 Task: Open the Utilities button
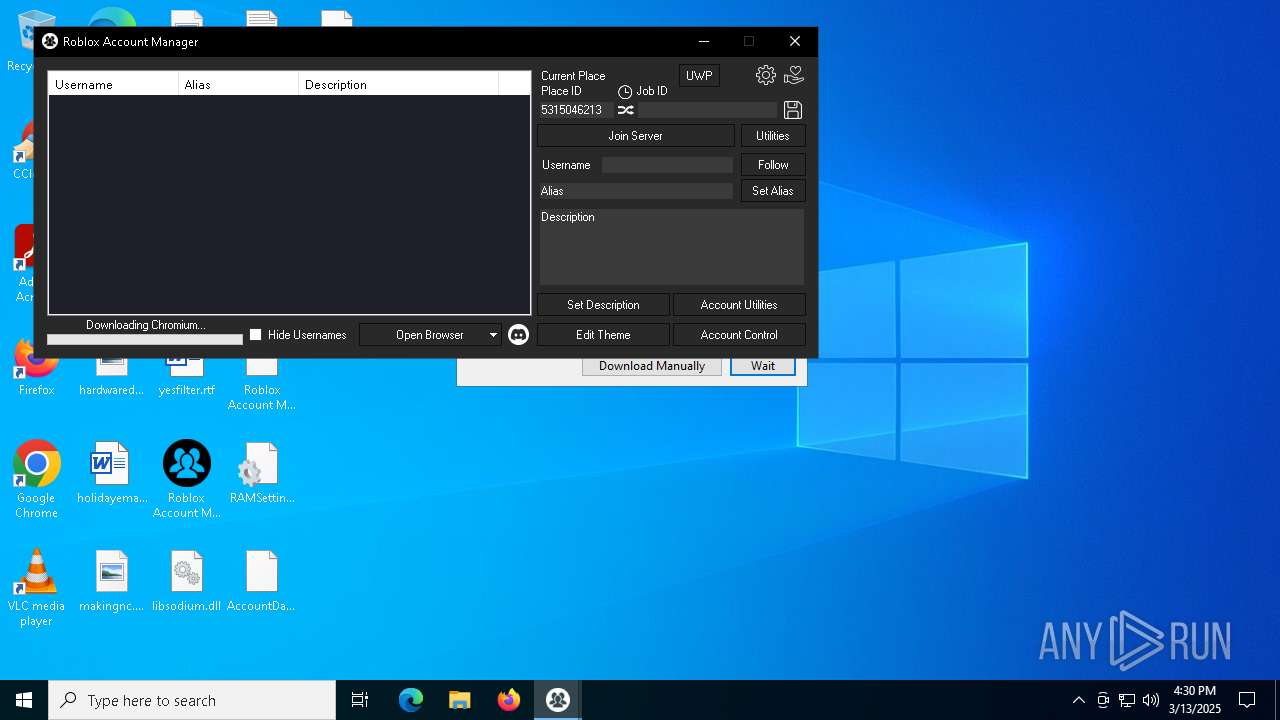(x=773, y=136)
